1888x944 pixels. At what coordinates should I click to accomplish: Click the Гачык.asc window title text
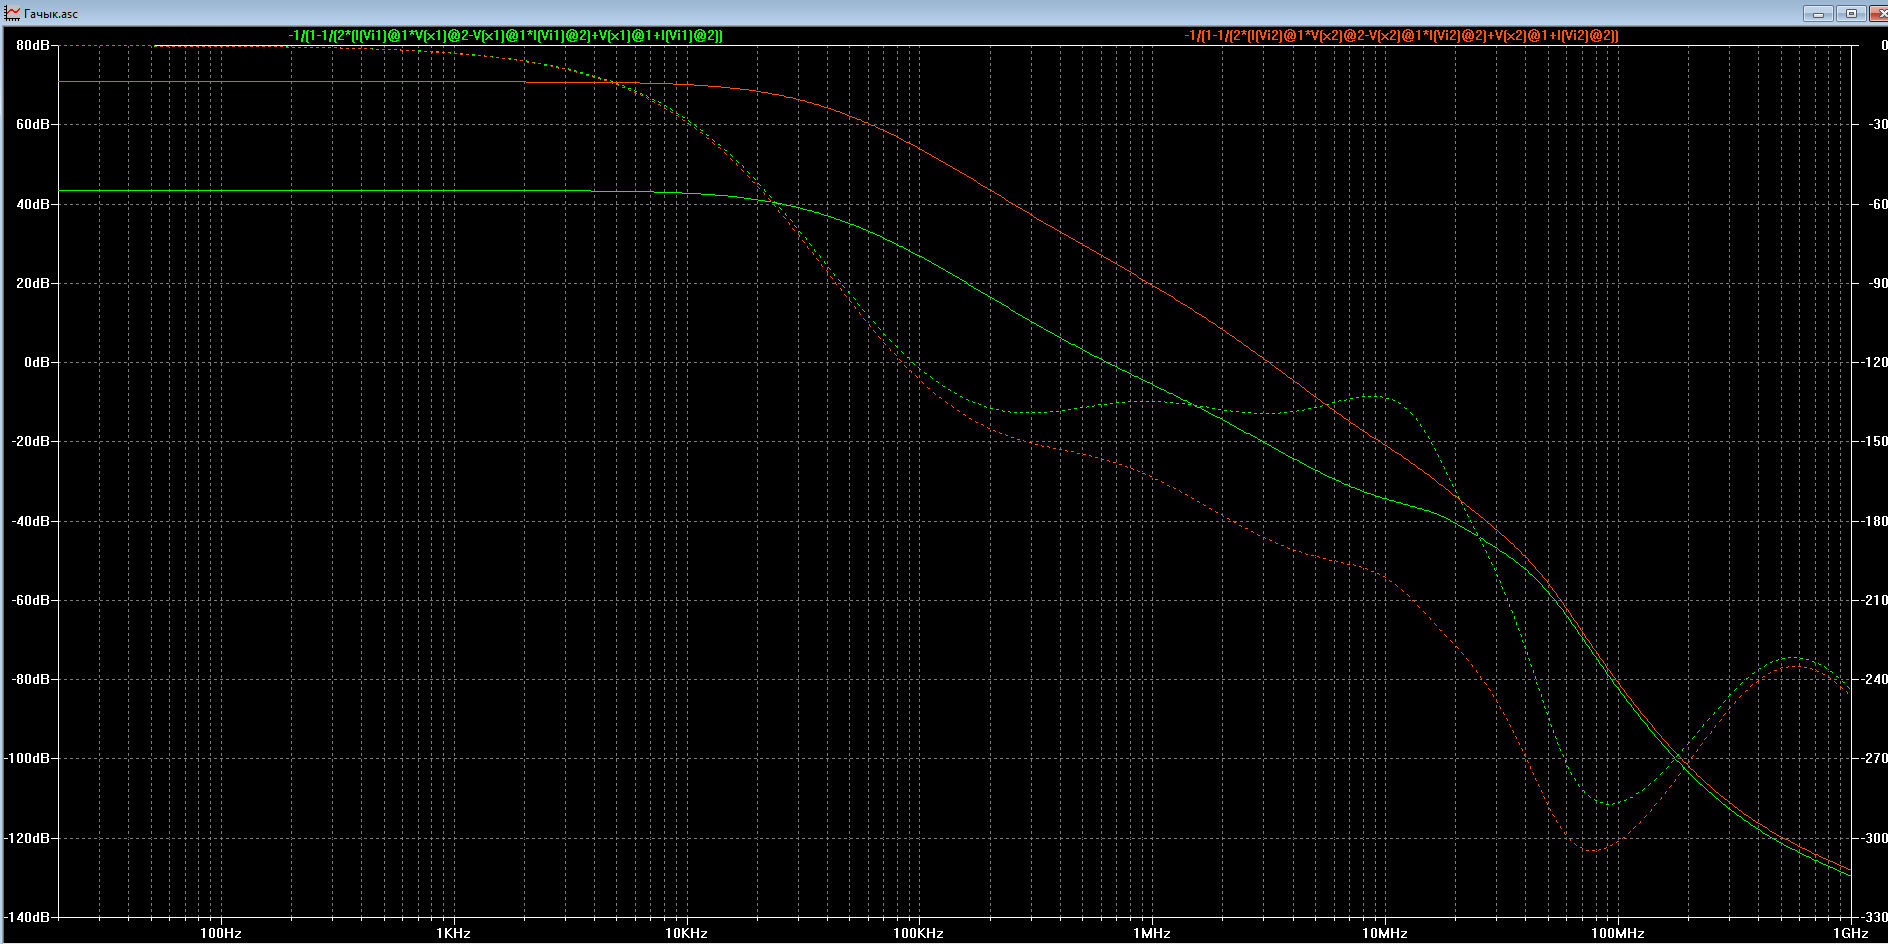(x=50, y=14)
